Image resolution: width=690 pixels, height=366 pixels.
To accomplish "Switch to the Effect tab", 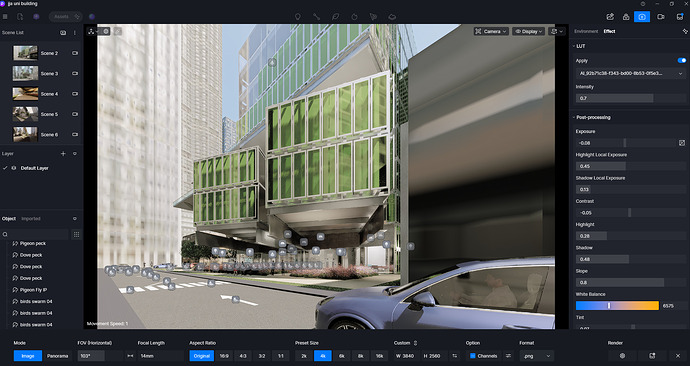I will pyautogui.click(x=609, y=31).
